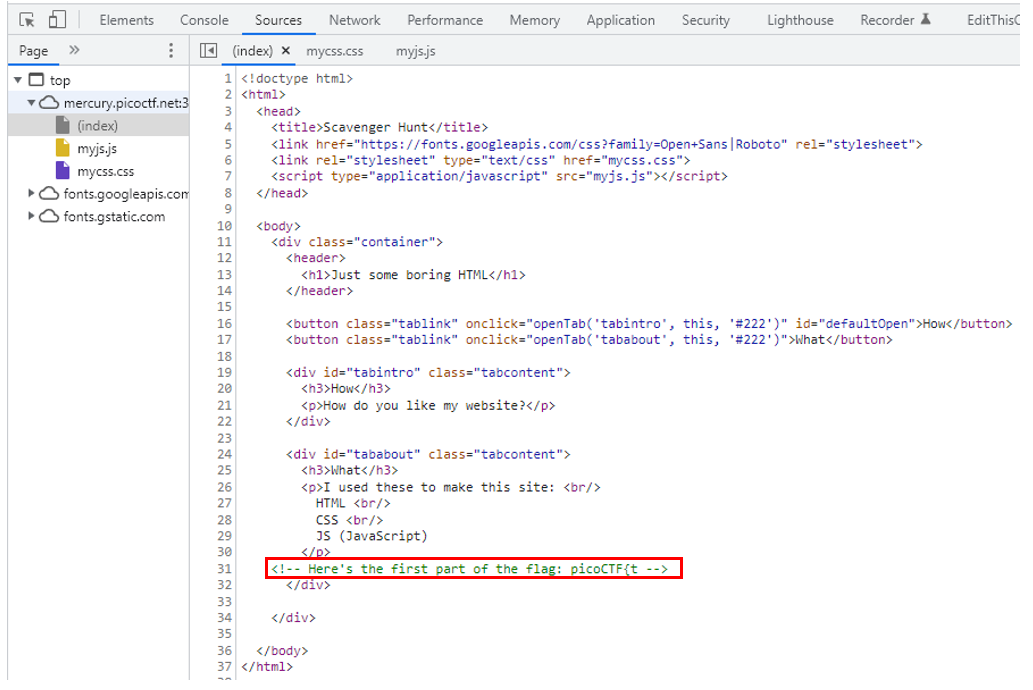Go to the Performance tab
Viewport: 1033px width, 690px height.
point(445,20)
